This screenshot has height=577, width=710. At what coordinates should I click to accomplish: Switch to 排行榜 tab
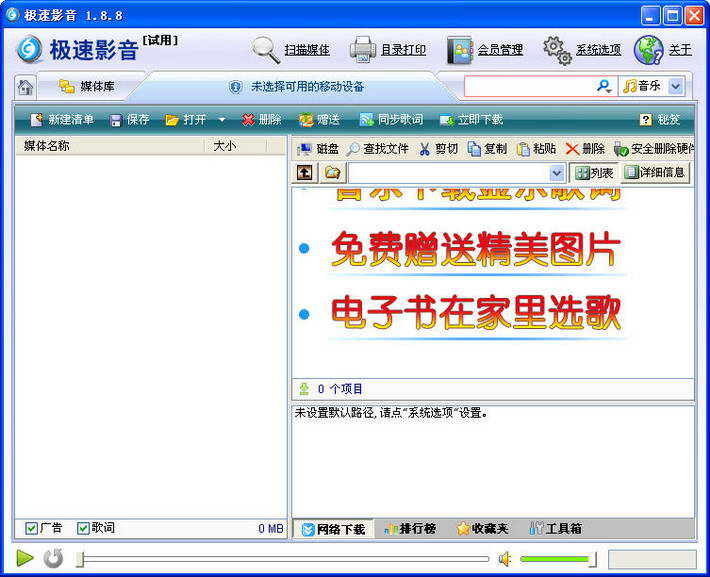tap(410, 529)
